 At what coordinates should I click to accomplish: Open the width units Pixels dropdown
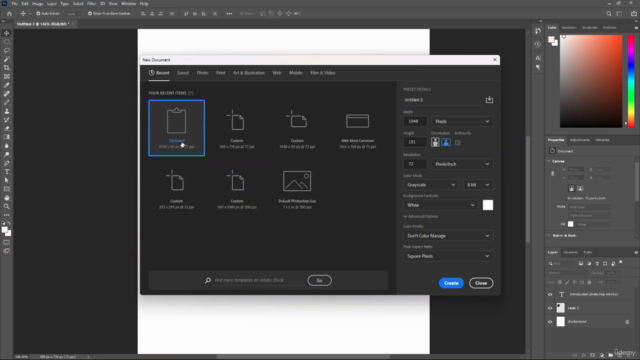pos(462,121)
